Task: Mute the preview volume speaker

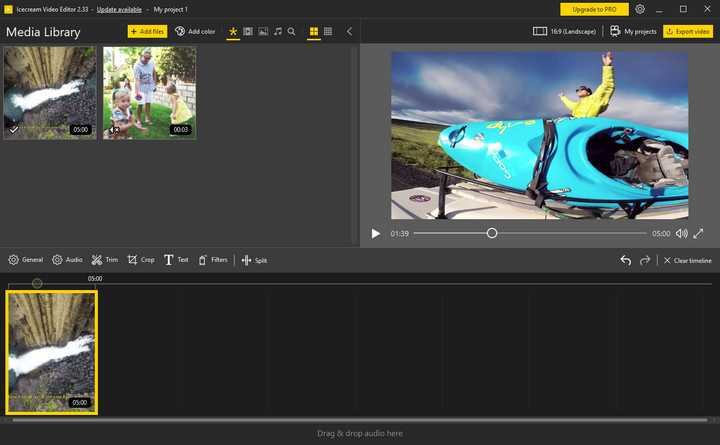Action: click(681, 233)
